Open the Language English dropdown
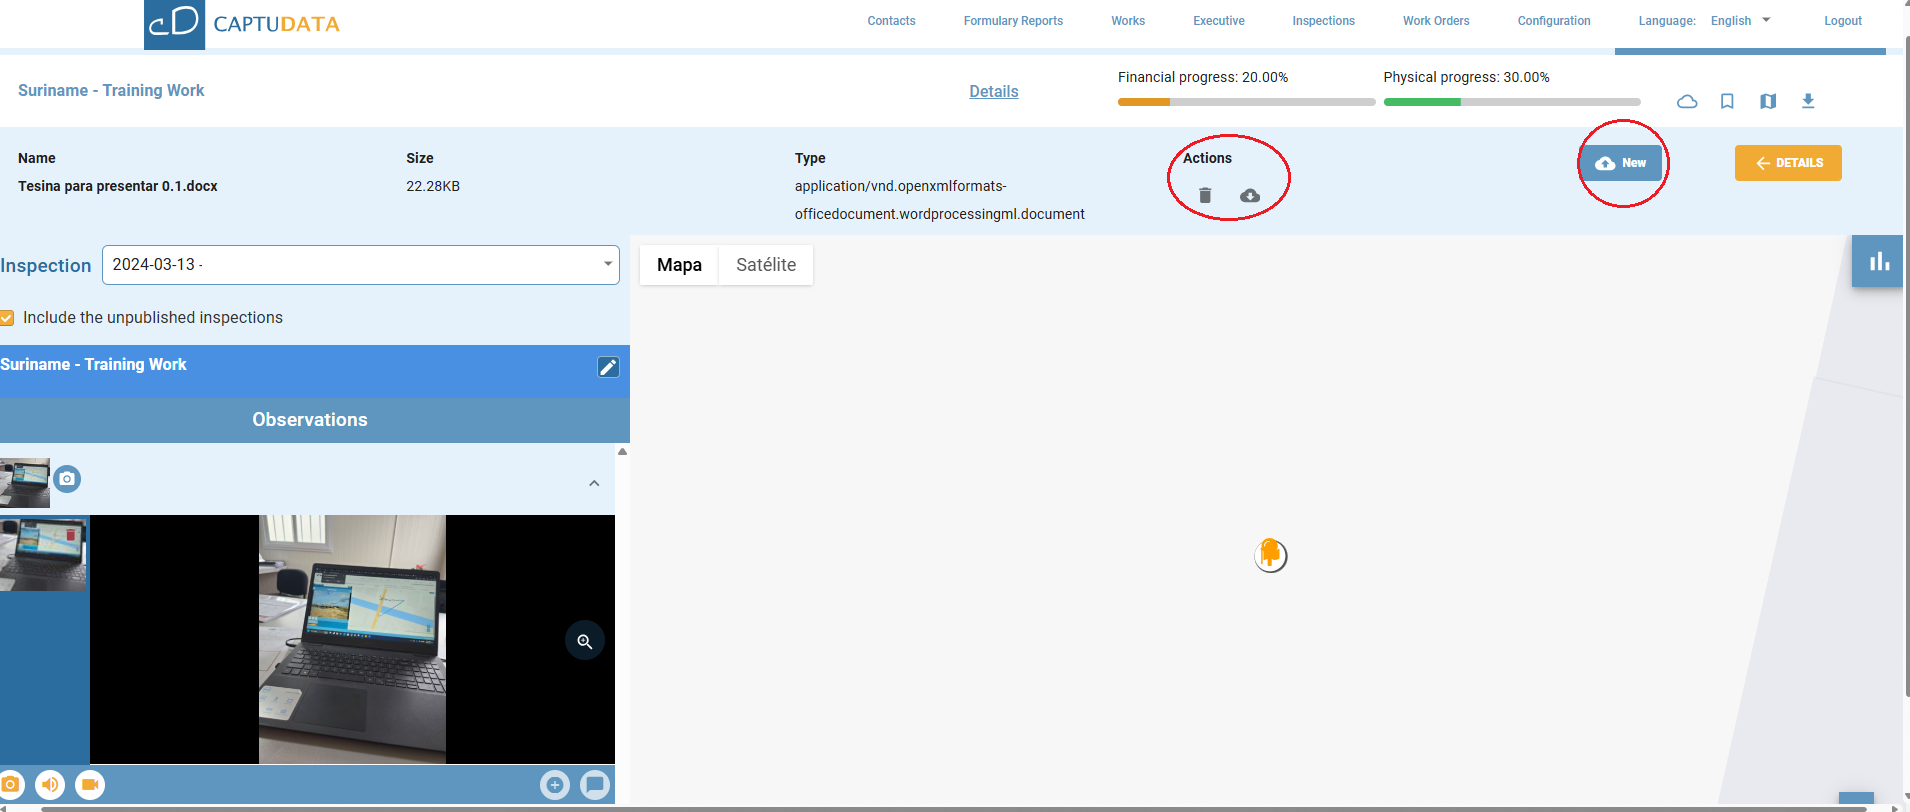 [1740, 21]
